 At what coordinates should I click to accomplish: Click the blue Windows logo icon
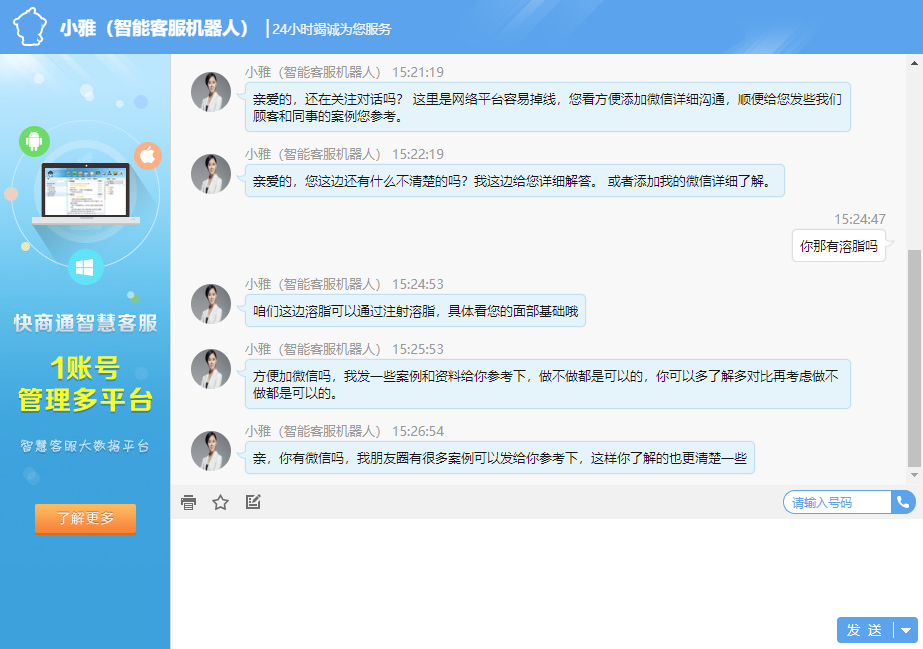pos(86,267)
